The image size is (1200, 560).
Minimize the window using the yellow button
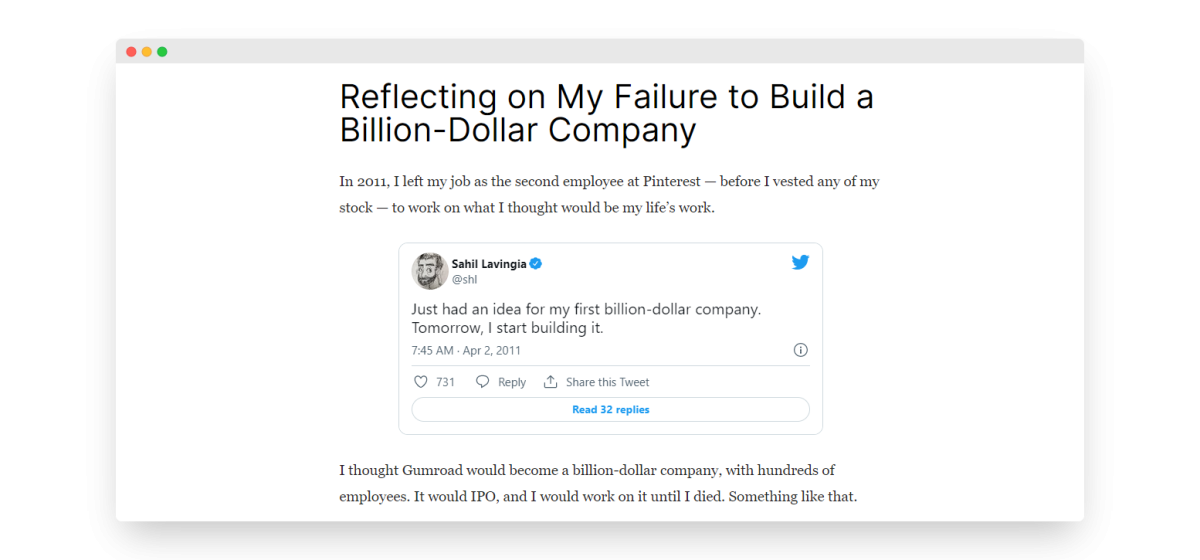tap(147, 52)
